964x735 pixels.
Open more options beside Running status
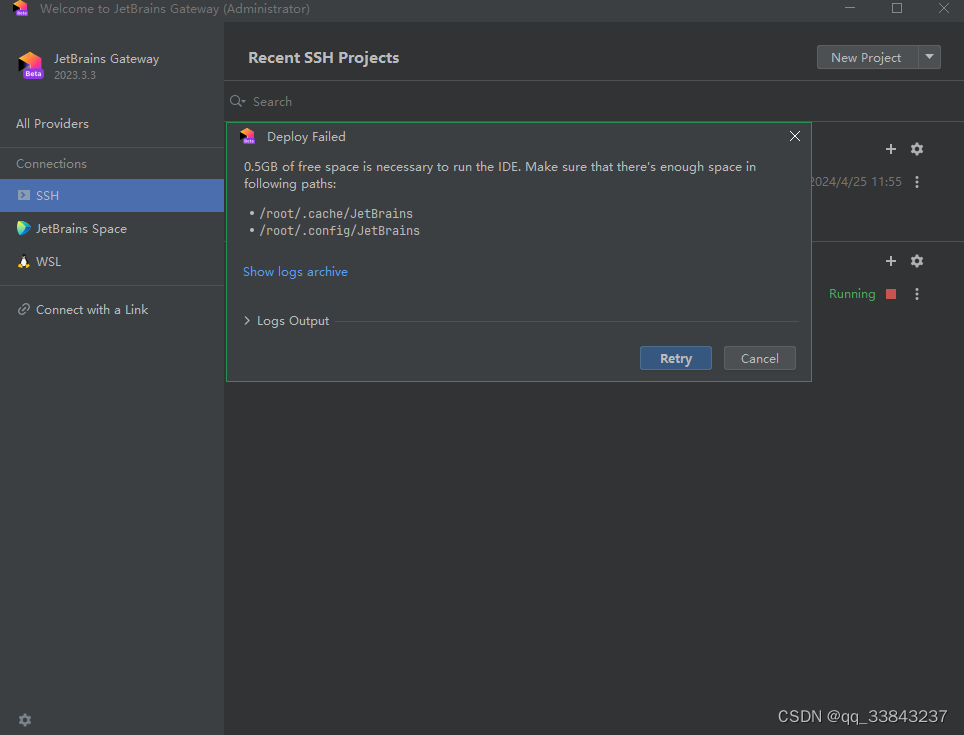[917, 294]
